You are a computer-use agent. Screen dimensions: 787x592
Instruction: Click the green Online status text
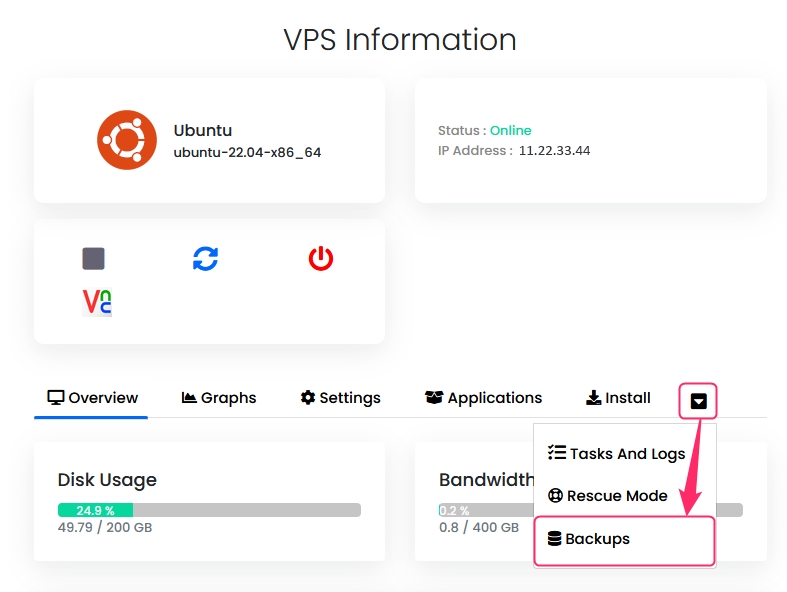tap(510, 131)
